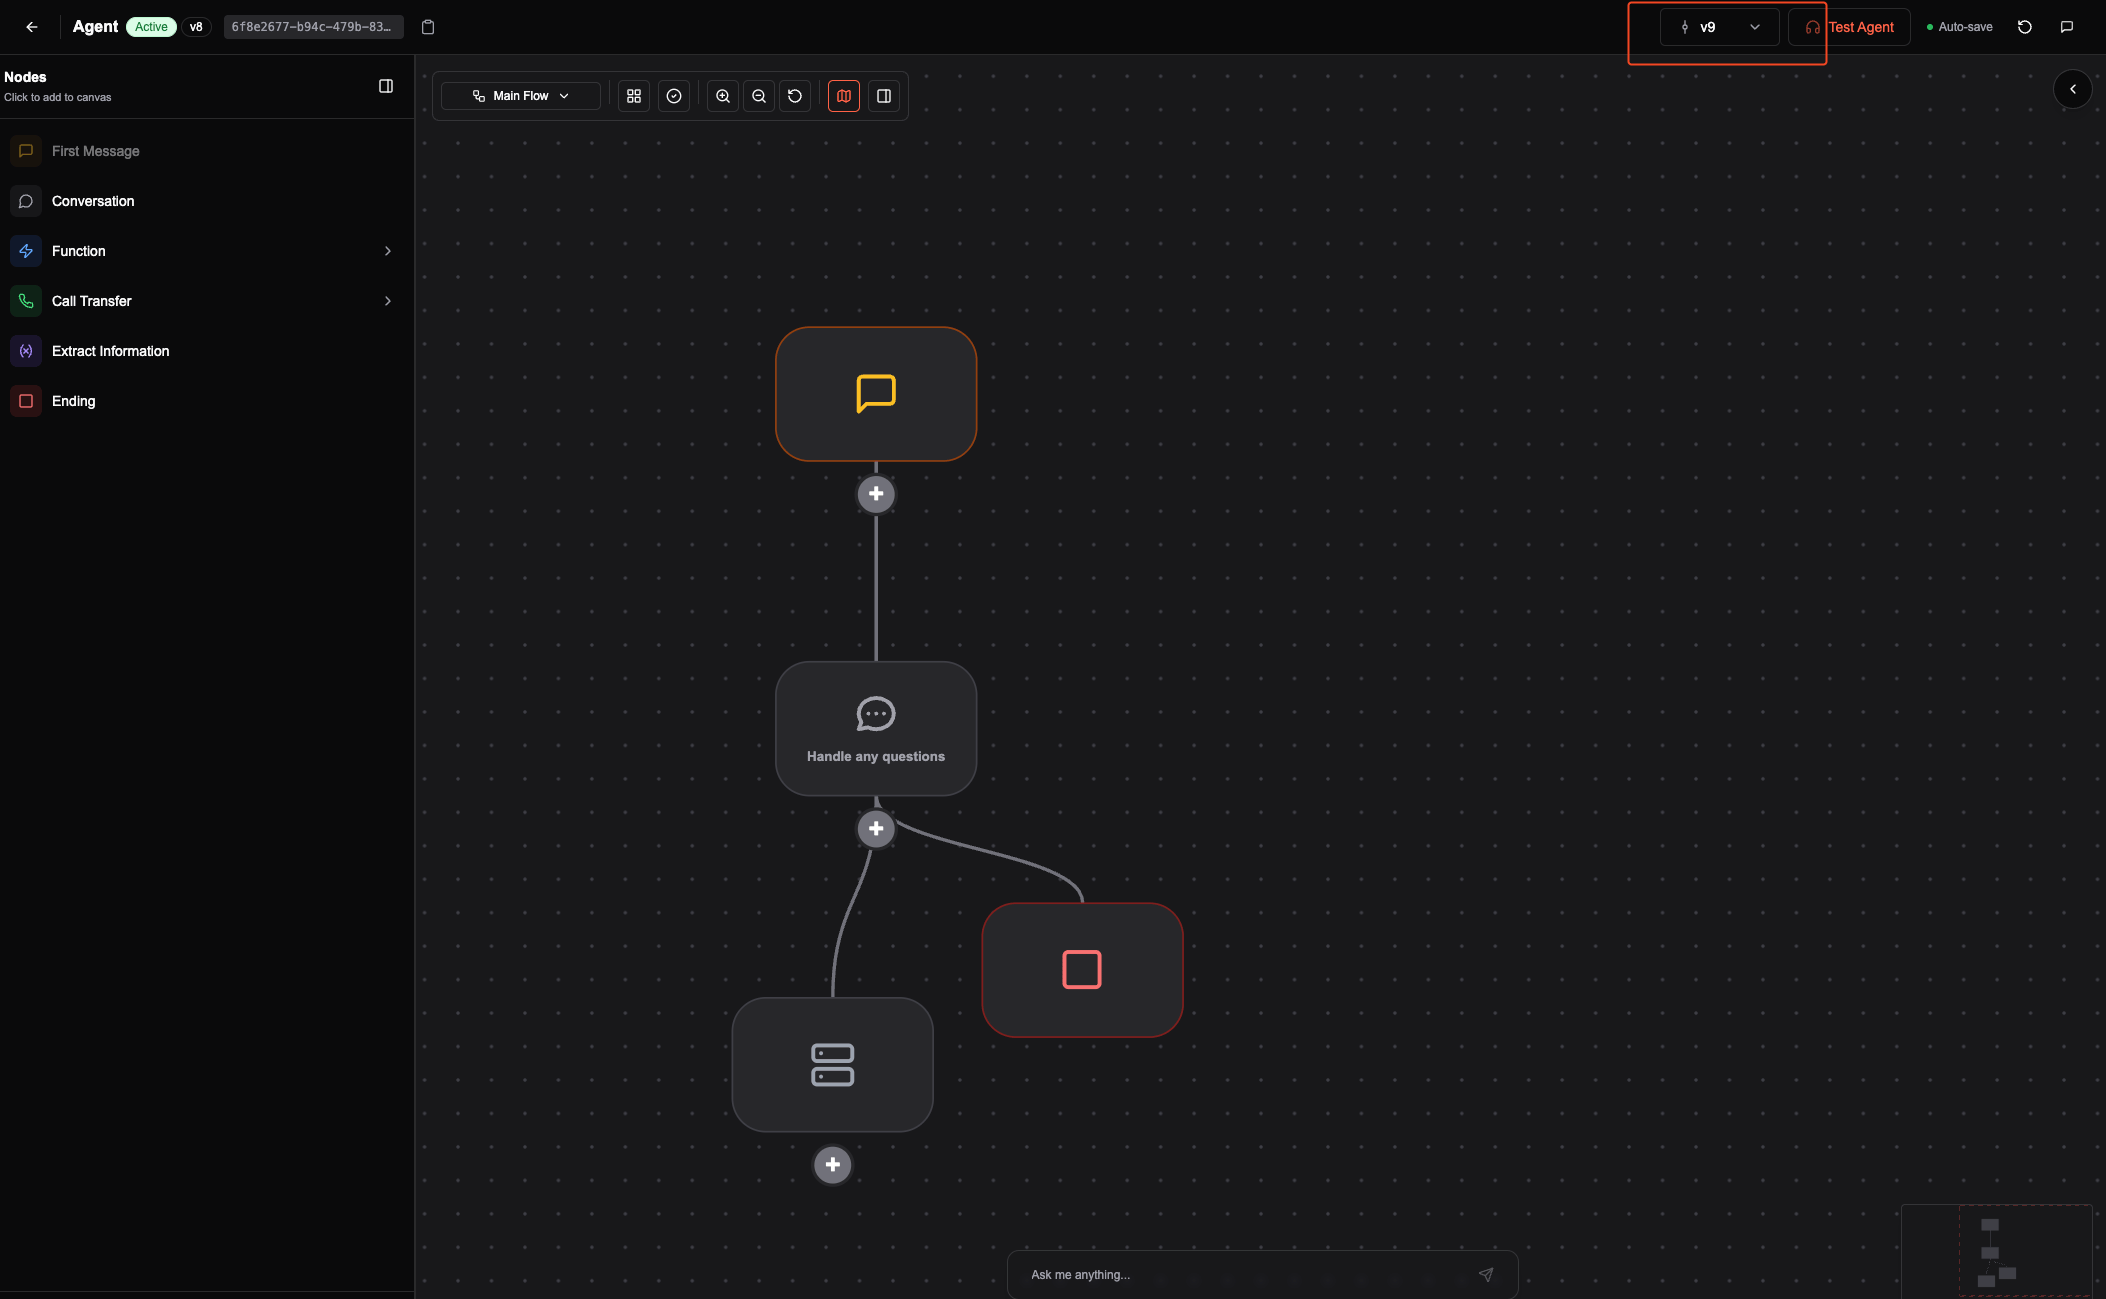
Task: Zoom out of the canvas
Action: pos(759,96)
